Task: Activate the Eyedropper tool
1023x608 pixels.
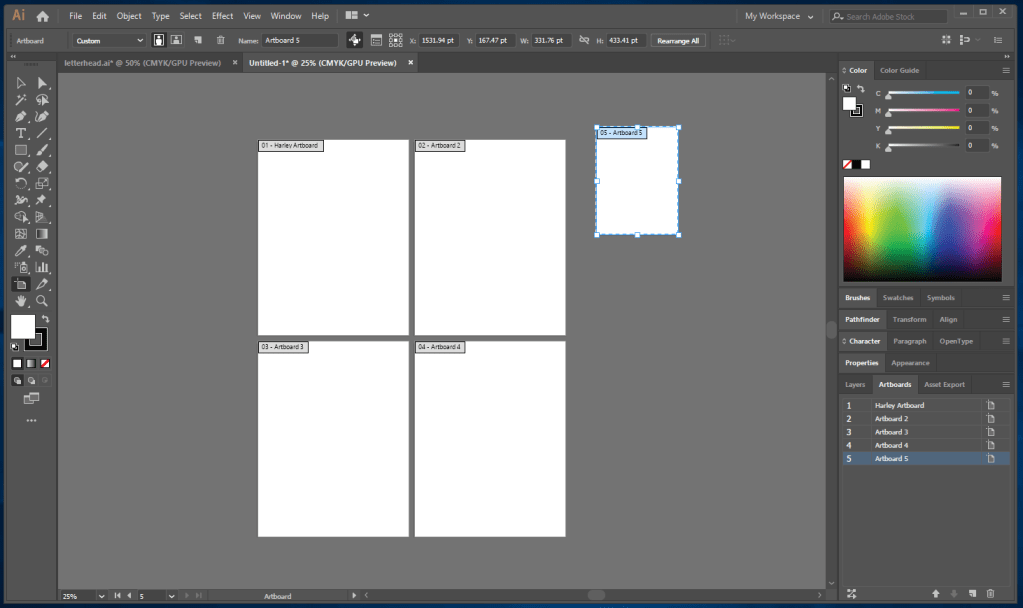Action: (x=20, y=250)
